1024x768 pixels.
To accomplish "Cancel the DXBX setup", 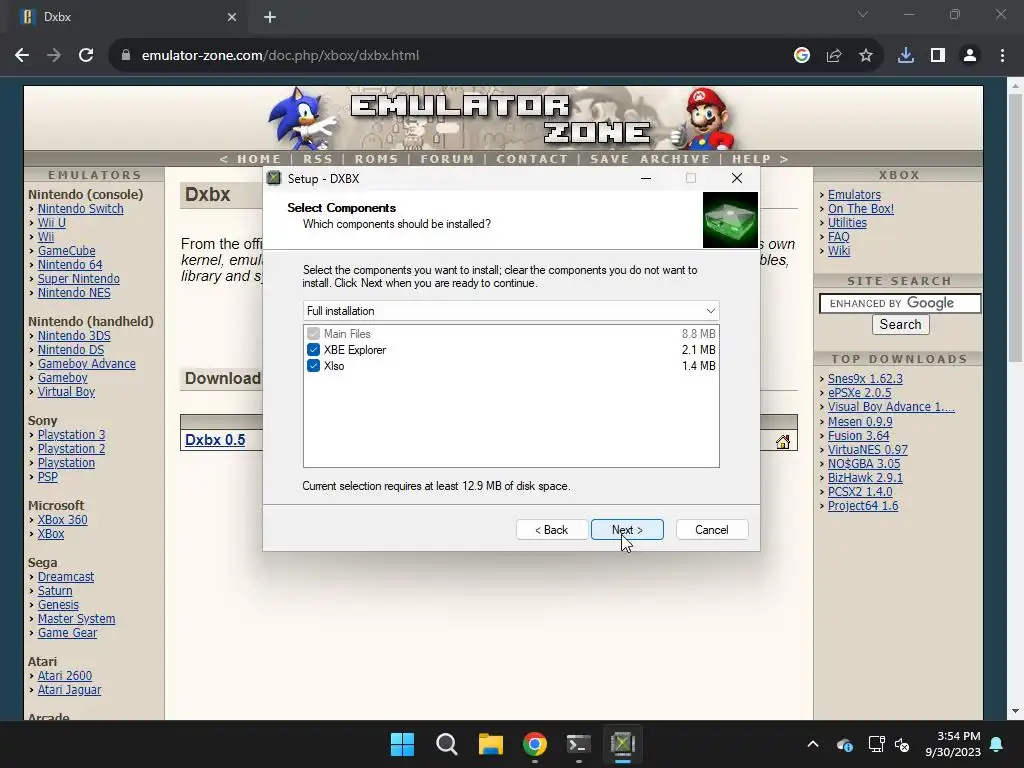I will [x=712, y=530].
